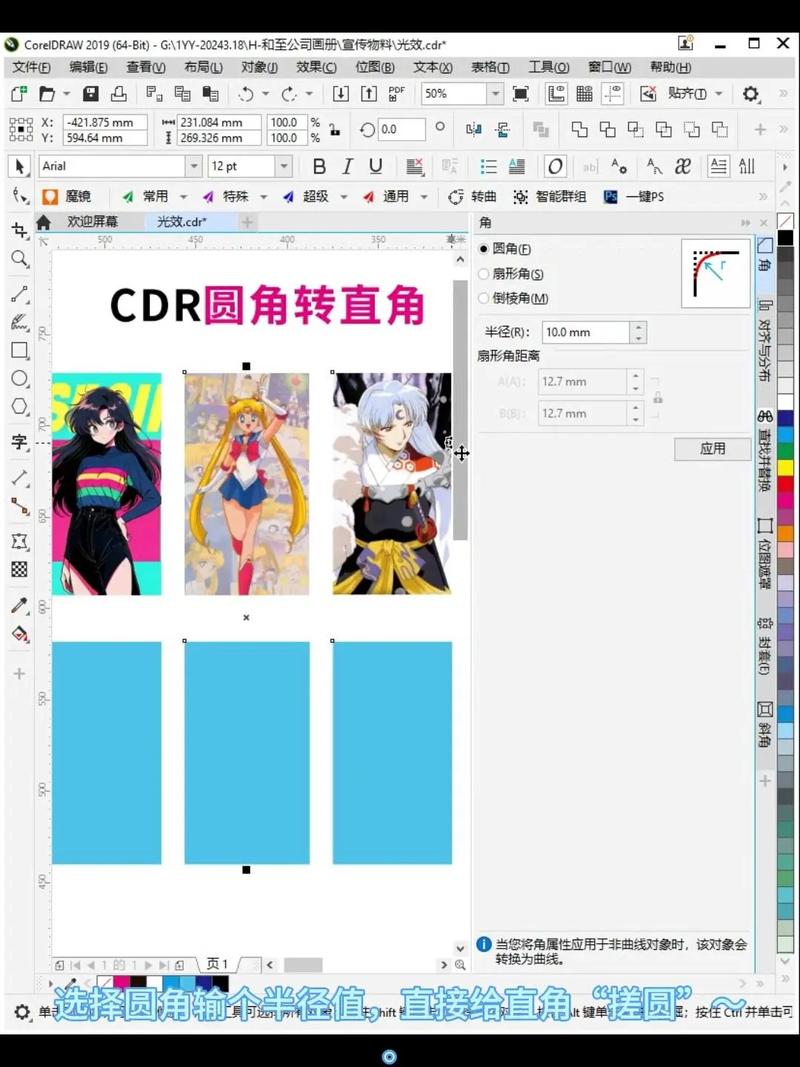The image size is (800, 1067).
Task: Open the 效果(C) menu
Action: click(316, 67)
